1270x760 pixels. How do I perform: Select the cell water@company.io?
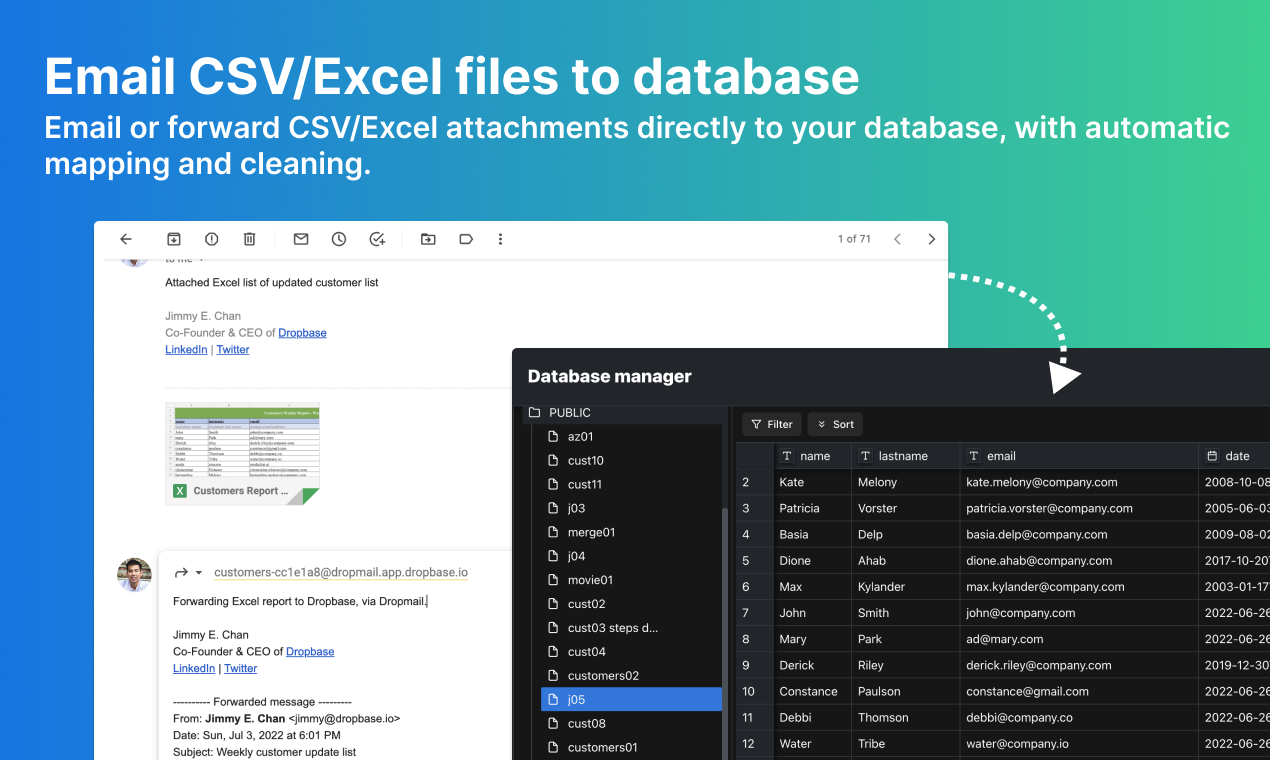pyautogui.click(x=1079, y=743)
